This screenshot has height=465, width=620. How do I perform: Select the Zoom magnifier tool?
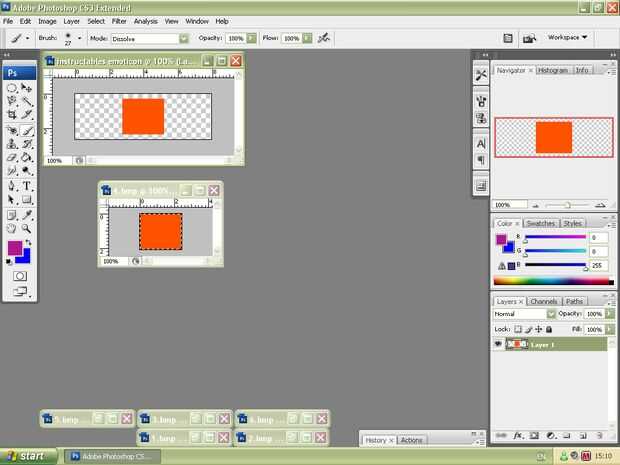point(26,229)
